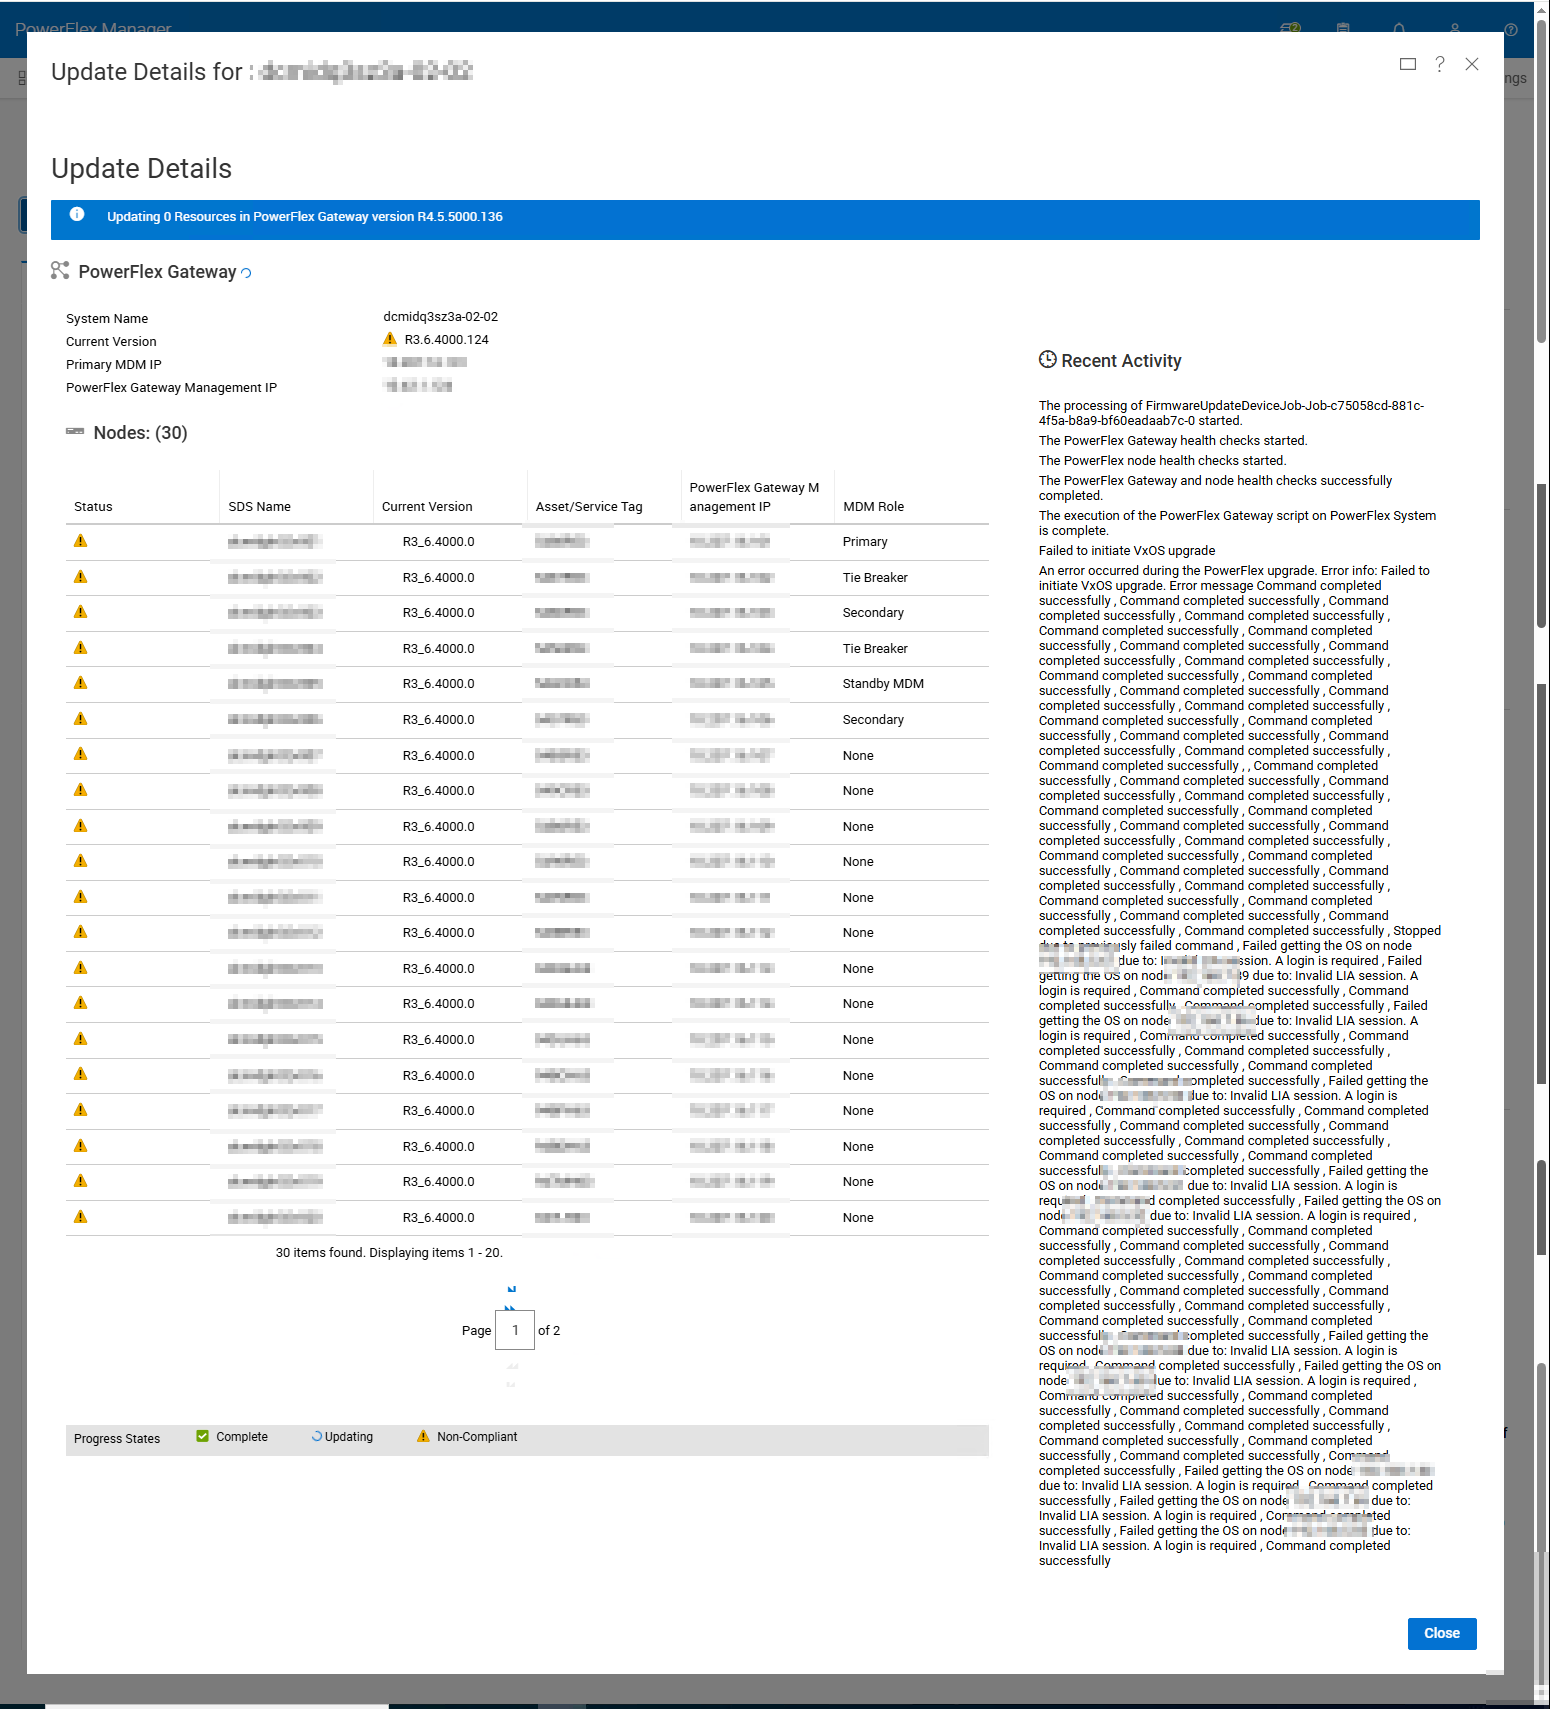Click the page number input field

click(515, 1330)
